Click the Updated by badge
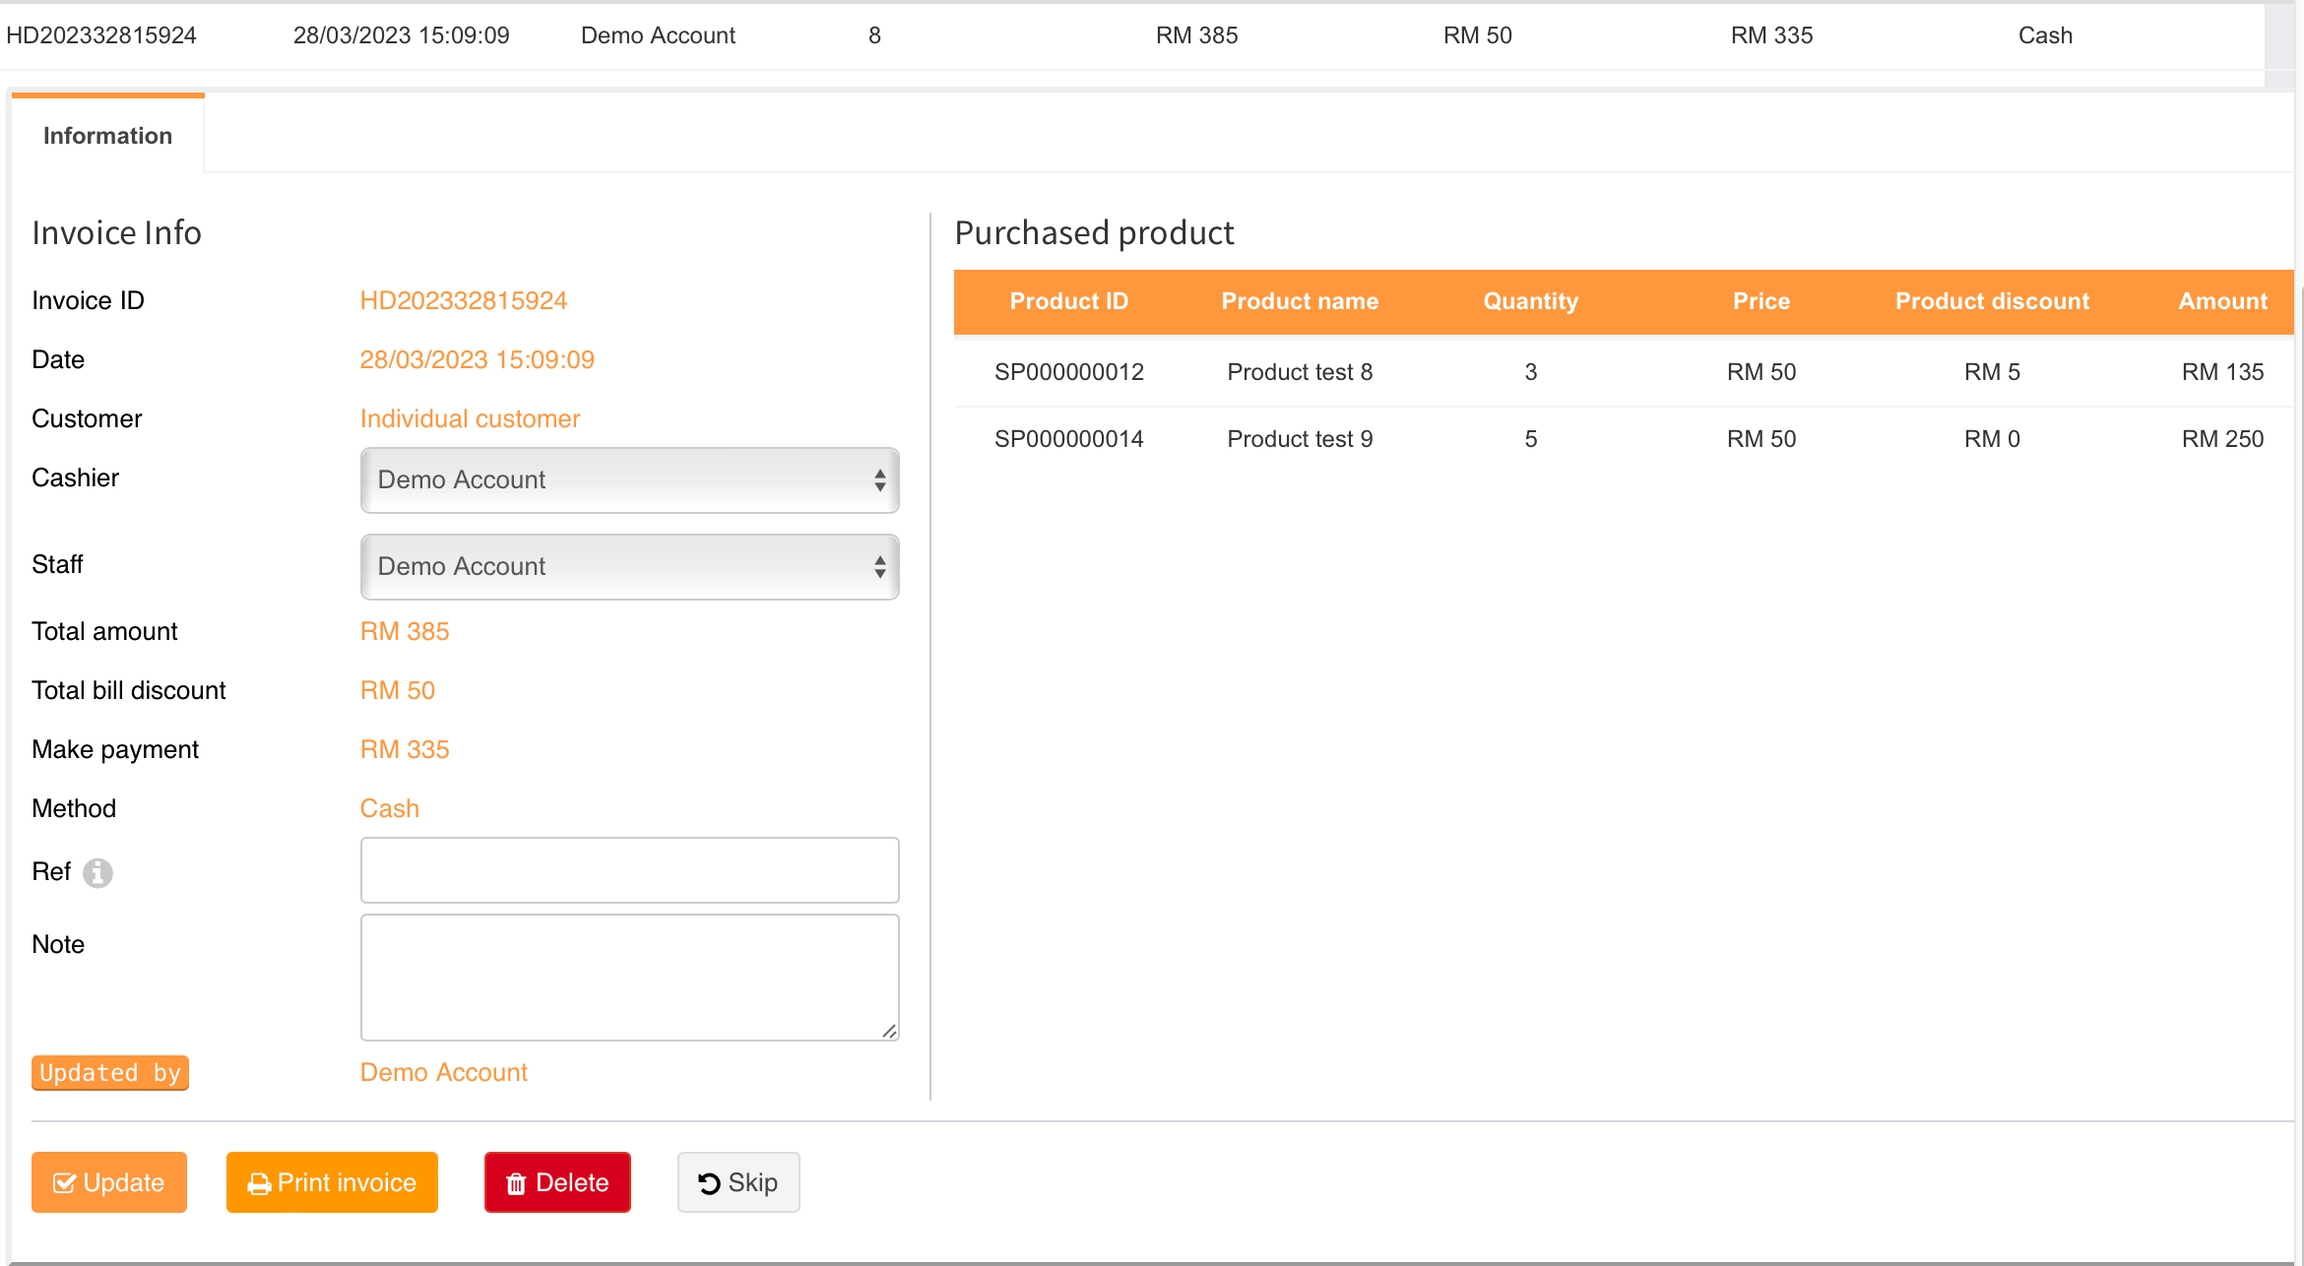The width and height of the screenshot is (2304, 1266). pos(110,1073)
